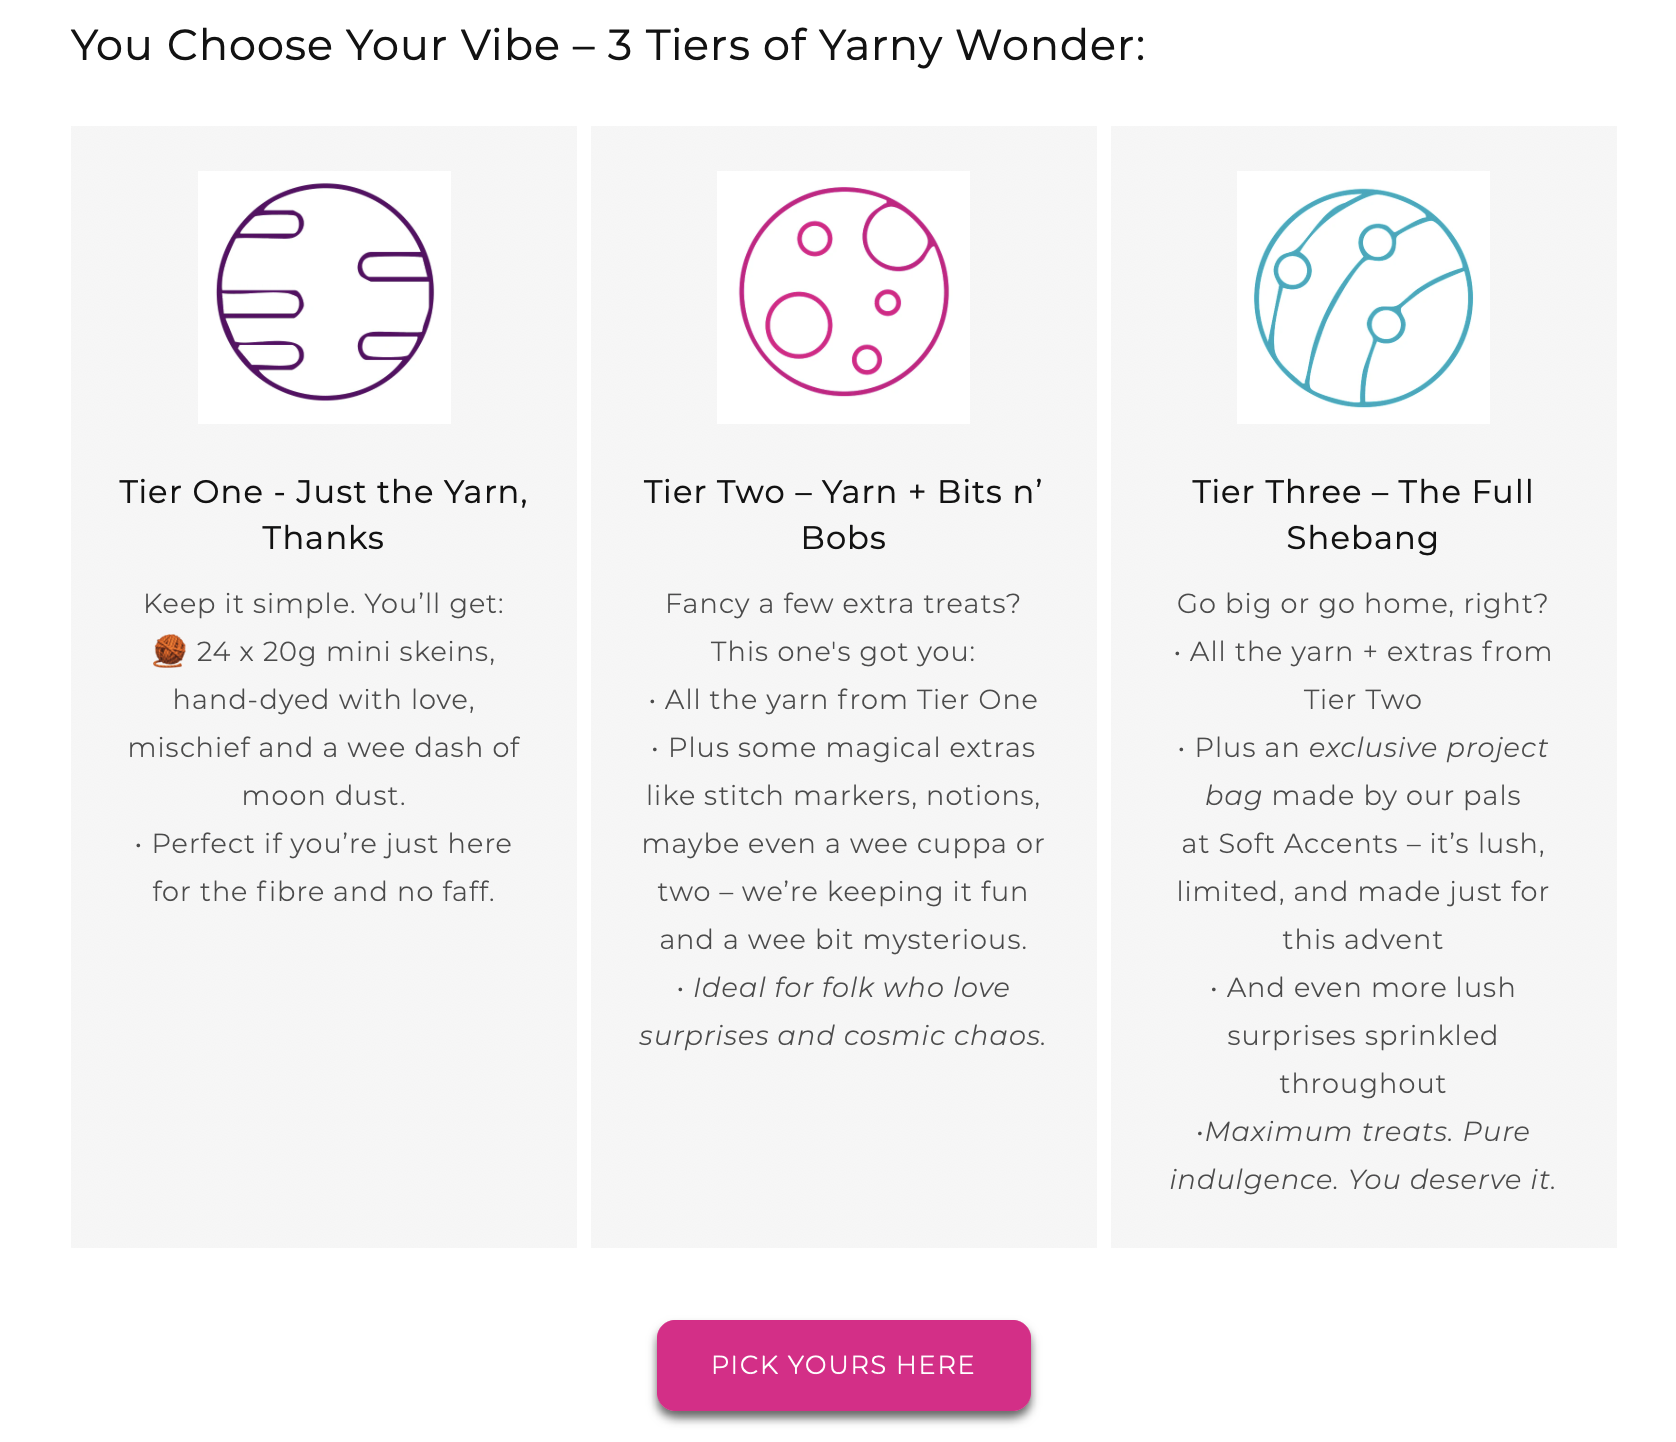Click 'Ideal for folk who love' italic line
Viewport: 1676px width, 1442px height.
(x=843, y=987)
